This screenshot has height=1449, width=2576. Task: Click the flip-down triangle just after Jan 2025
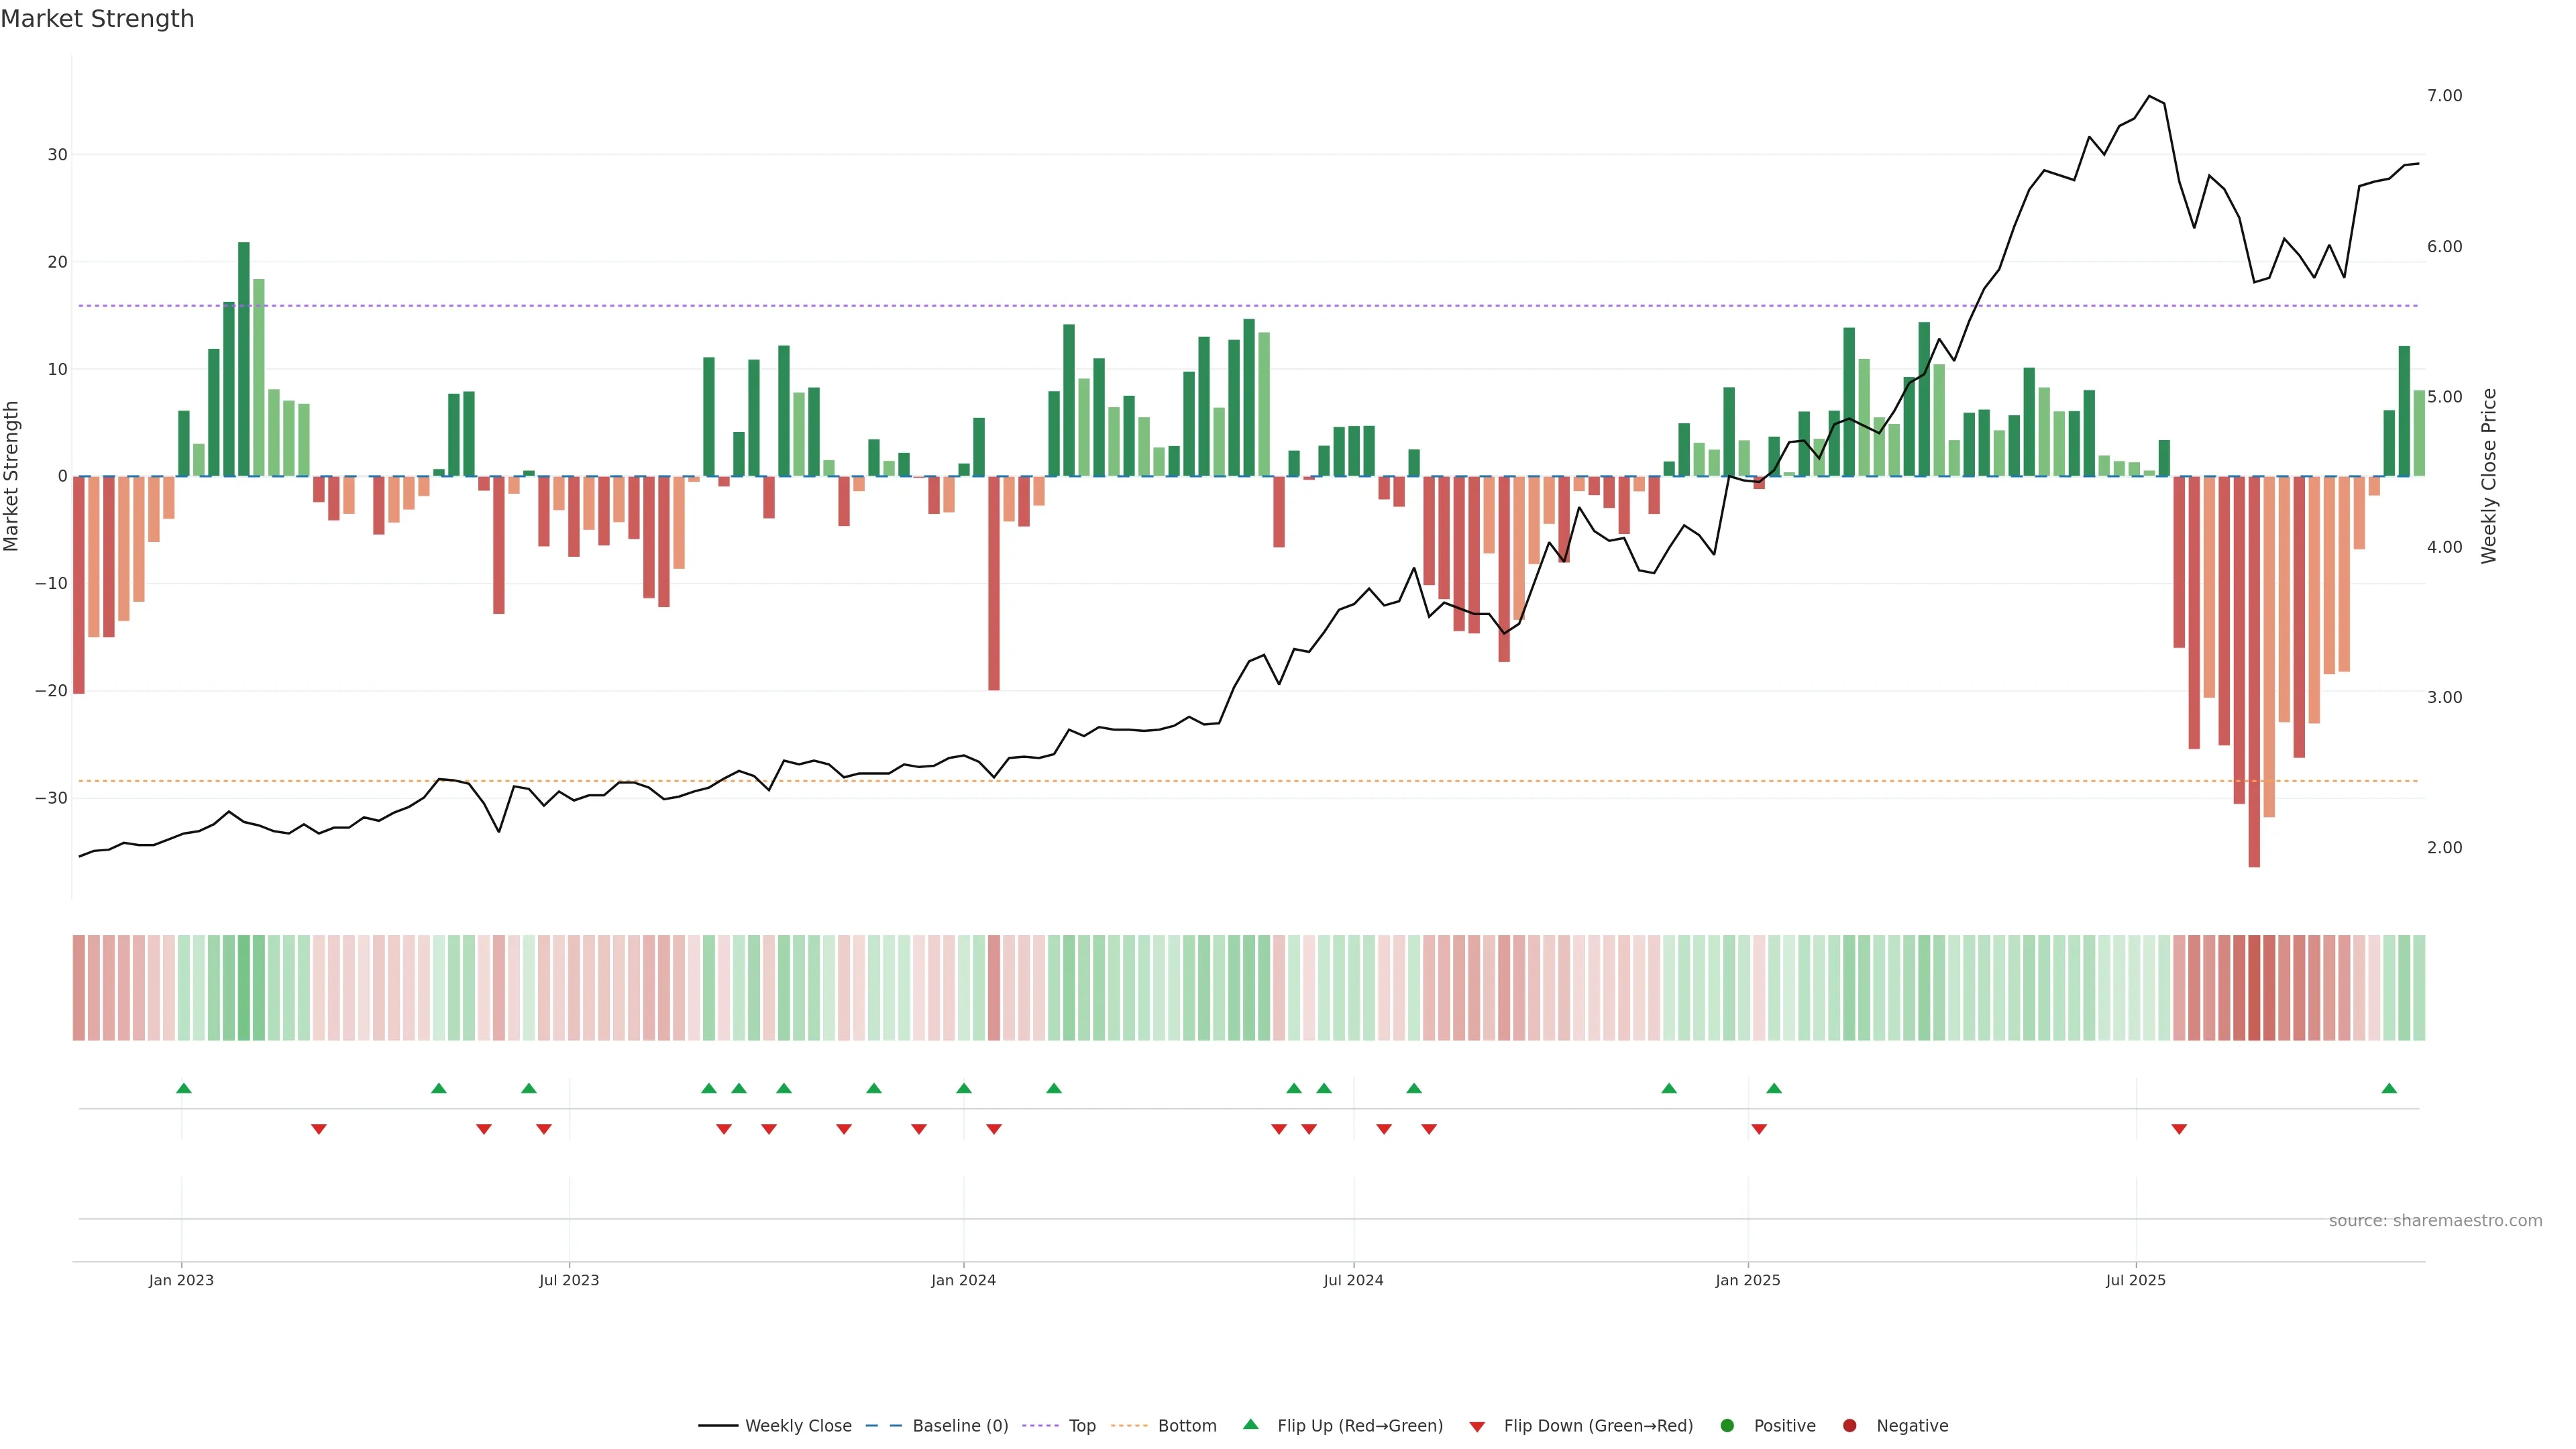[1759, 1129]
